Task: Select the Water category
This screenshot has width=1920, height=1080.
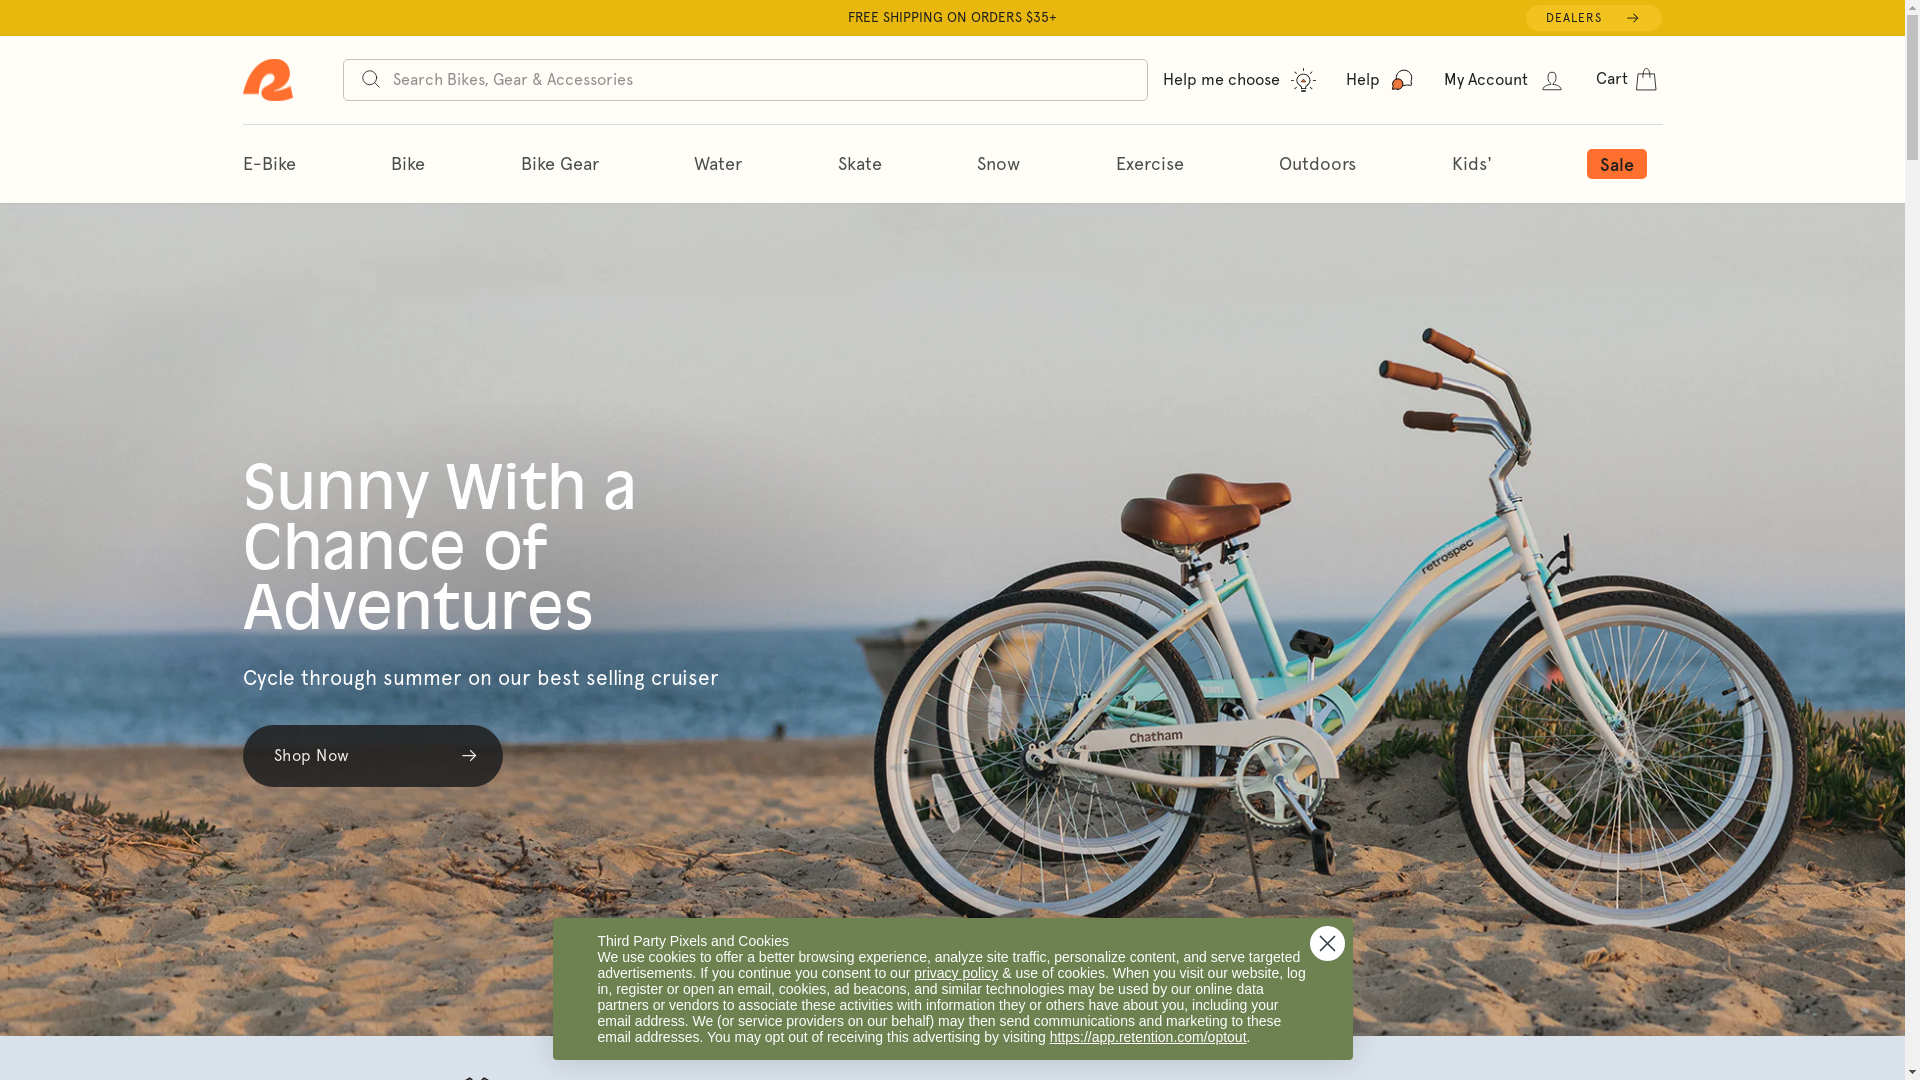Action: (x=718, y=164)
